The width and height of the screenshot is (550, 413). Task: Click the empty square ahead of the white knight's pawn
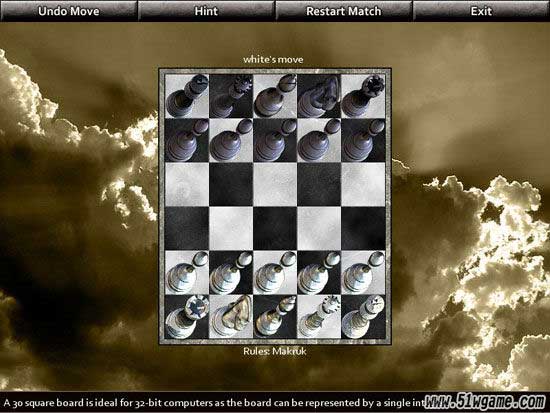pyautogui.click(x=231, y=228)
